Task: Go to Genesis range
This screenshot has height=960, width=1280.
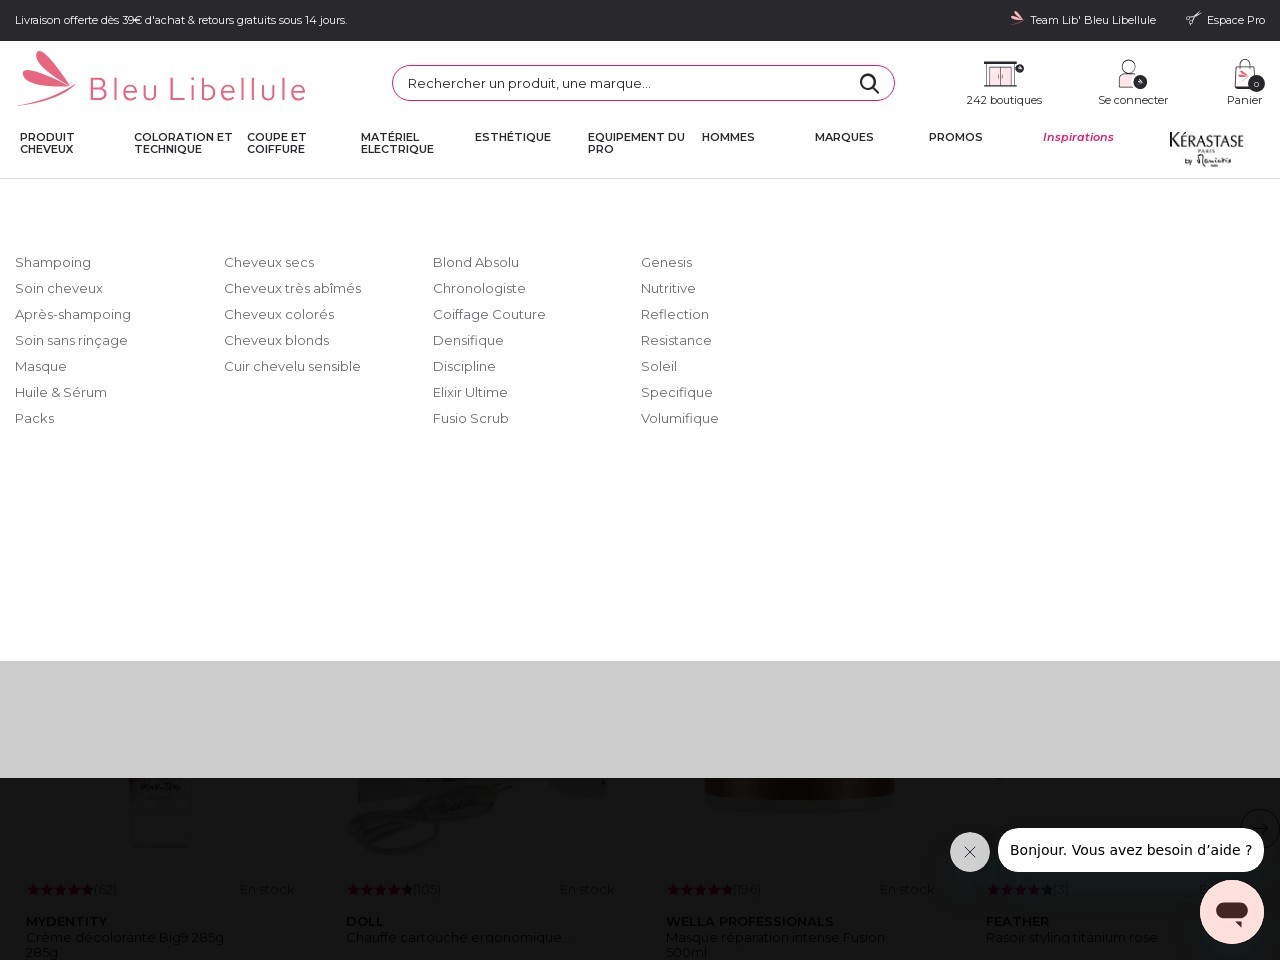Action: 666,262
